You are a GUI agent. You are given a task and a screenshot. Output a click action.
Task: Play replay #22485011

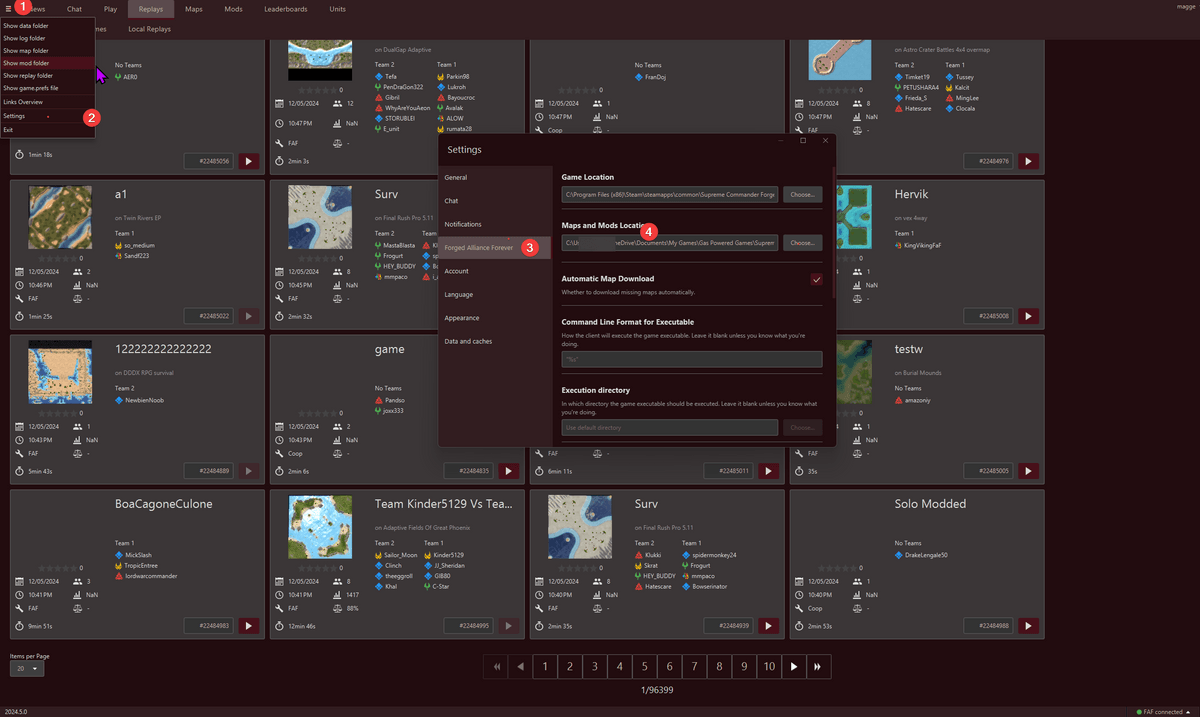768,471
